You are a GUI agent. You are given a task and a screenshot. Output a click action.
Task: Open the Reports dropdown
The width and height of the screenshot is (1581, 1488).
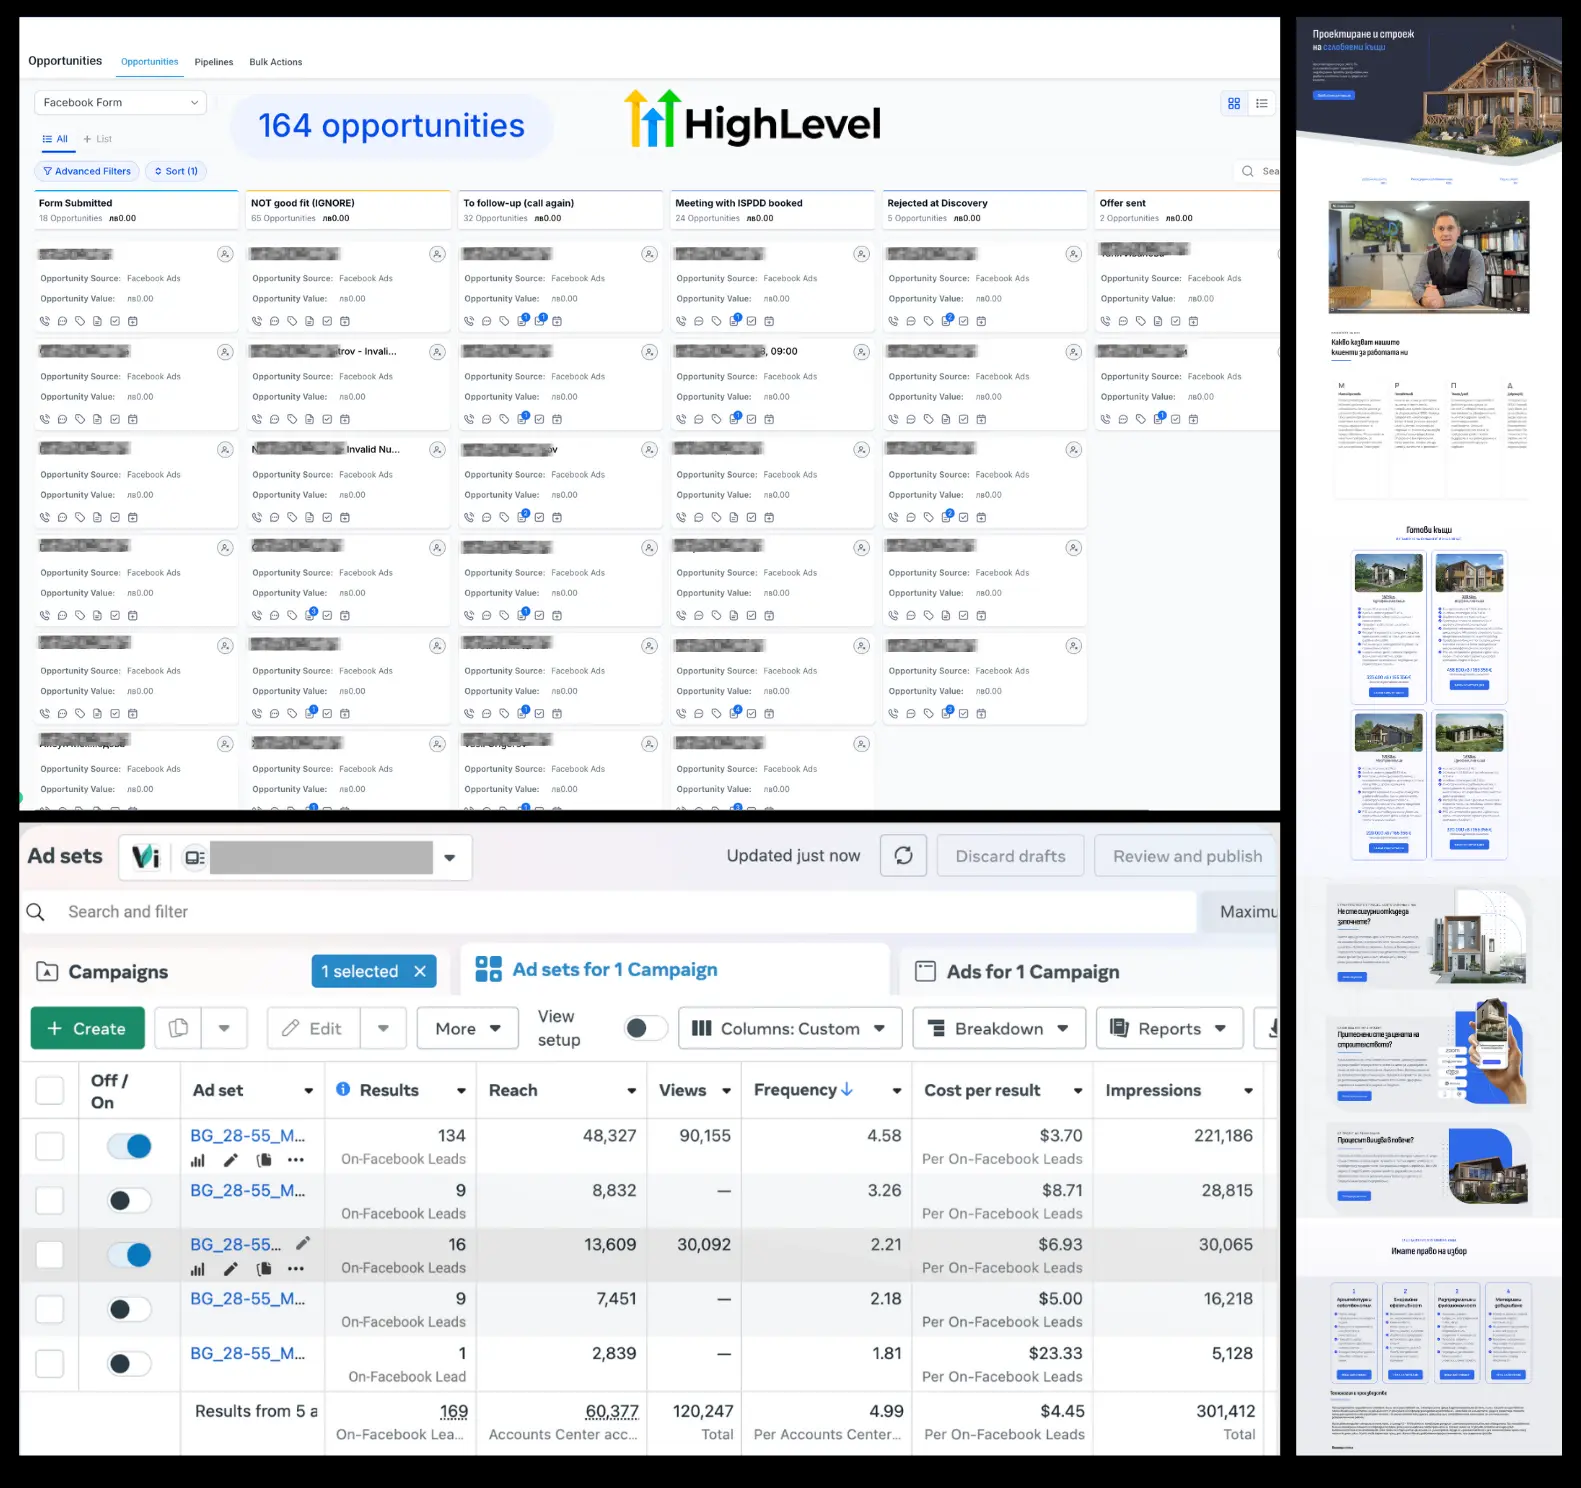1169,1028
